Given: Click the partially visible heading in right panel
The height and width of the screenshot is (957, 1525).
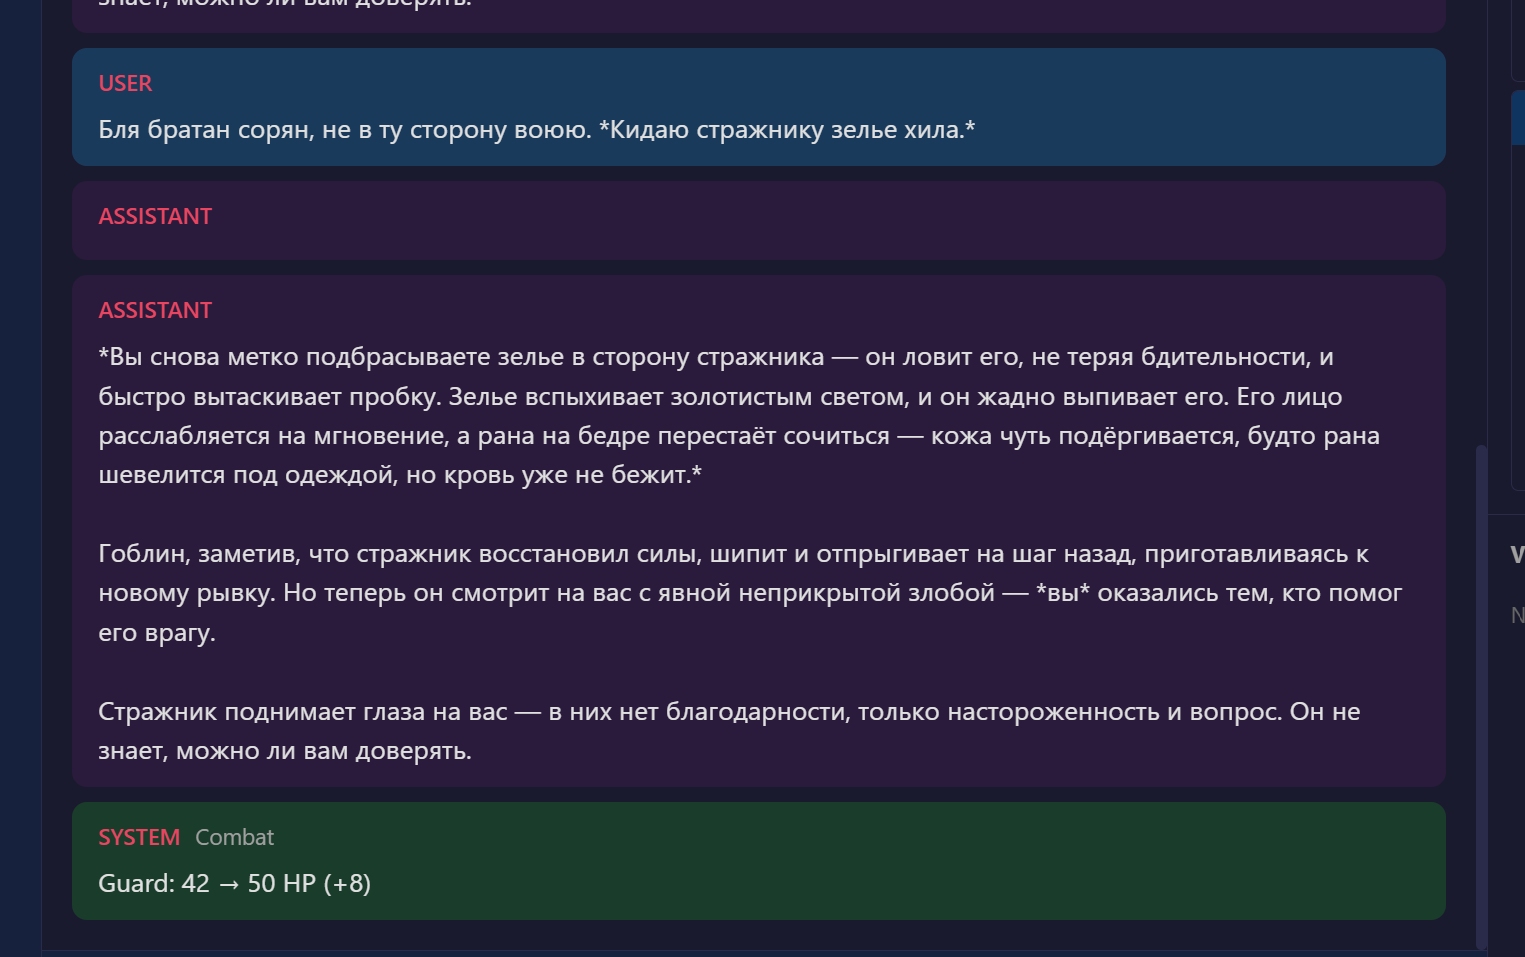Looking at the screenshot, I should coord(1517,555).
